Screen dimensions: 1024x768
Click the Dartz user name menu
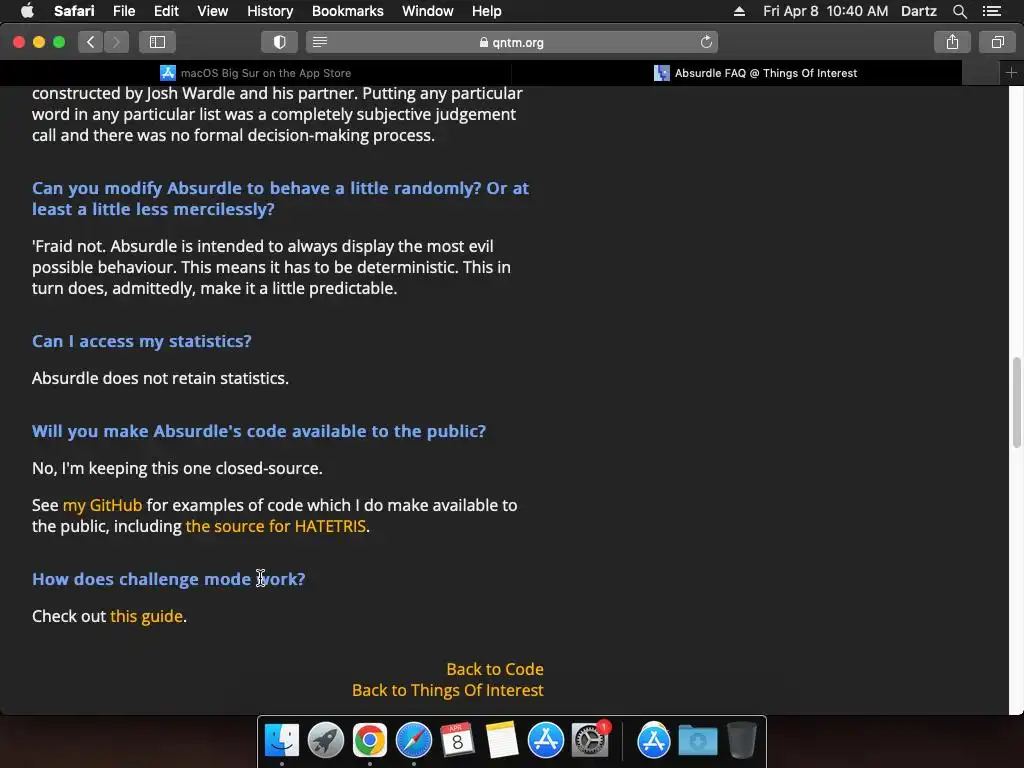tap(918, 11)
